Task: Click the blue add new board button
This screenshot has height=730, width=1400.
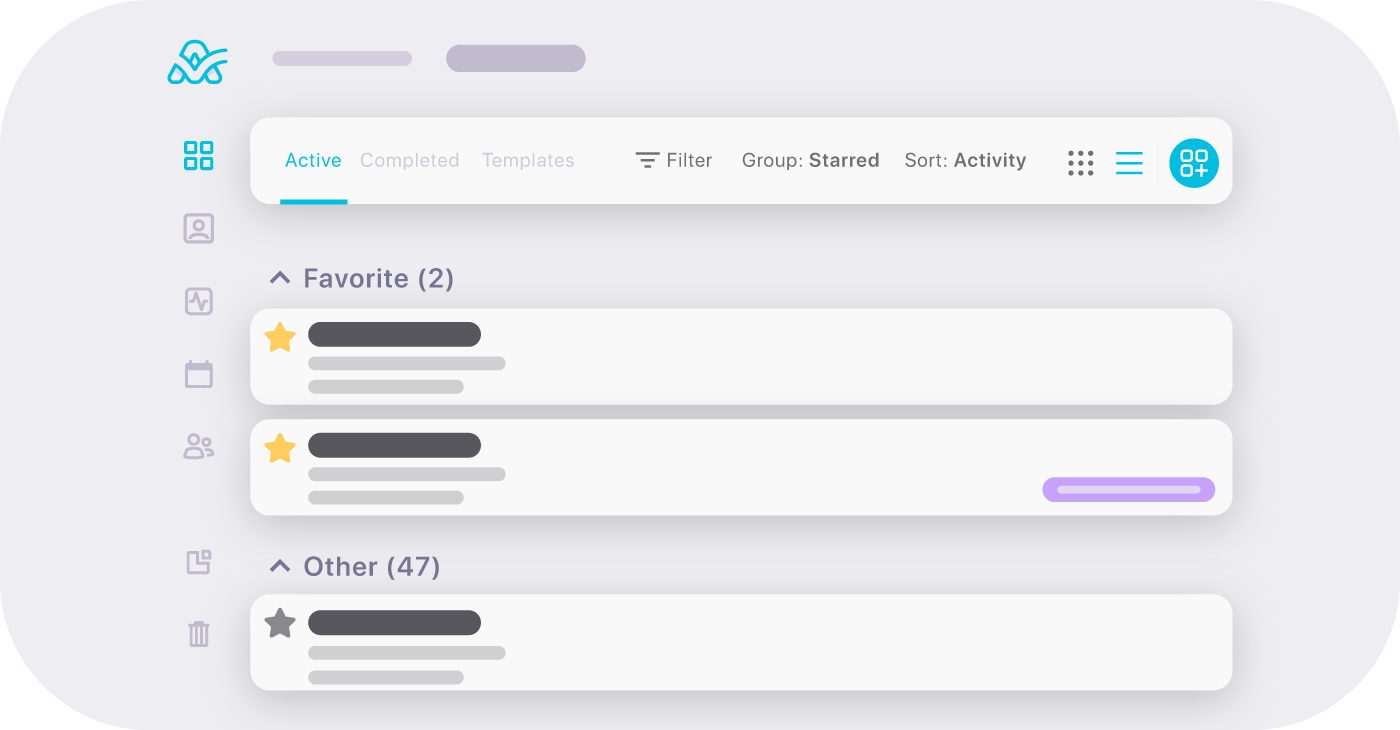Action: click(1194, 163)
